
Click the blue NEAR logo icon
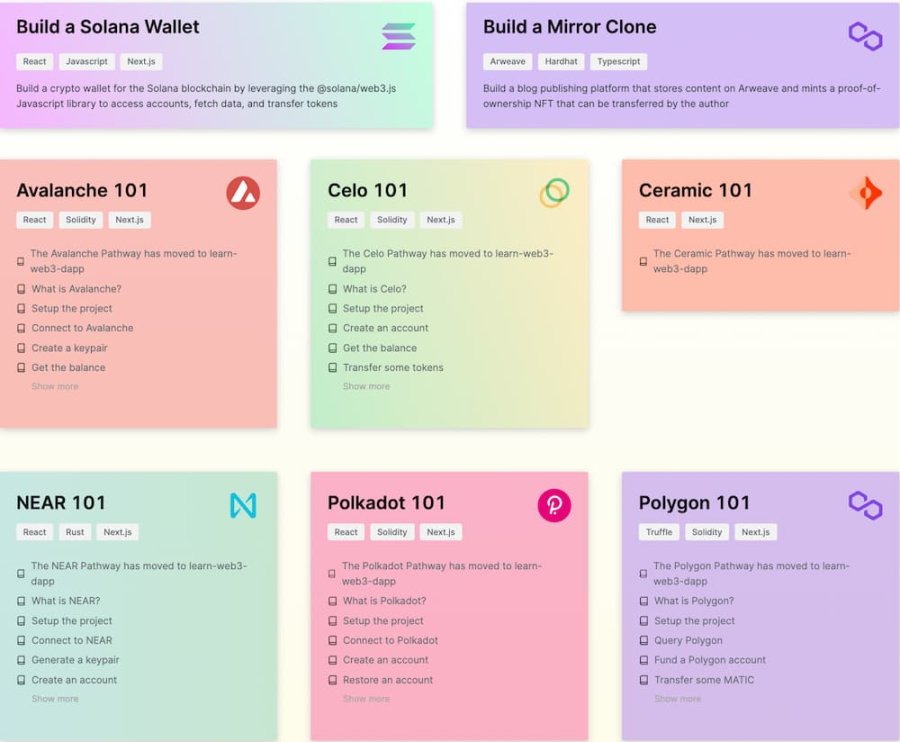243,505
